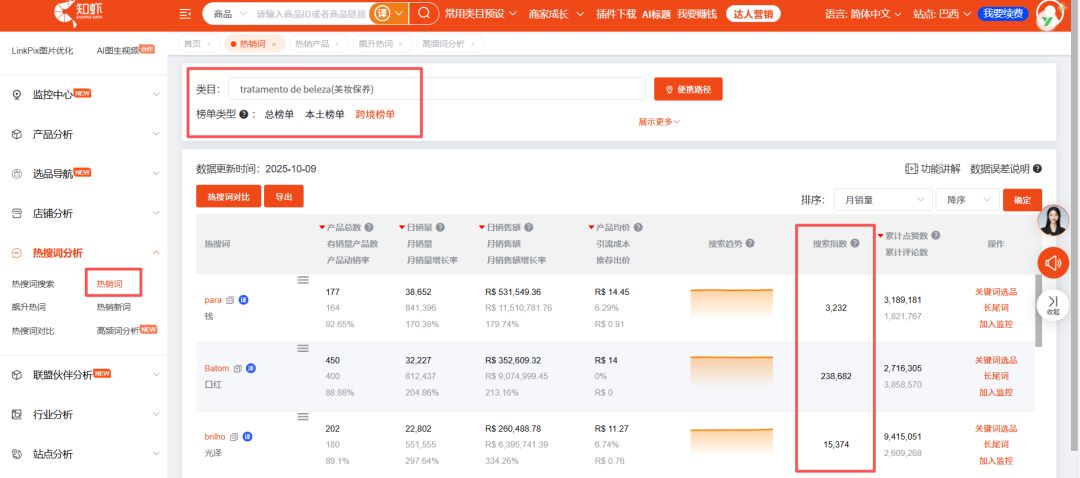The image size is (1080, 478).
Task: Click the translate icon next to 'Batom'
Action: (249, 369)
